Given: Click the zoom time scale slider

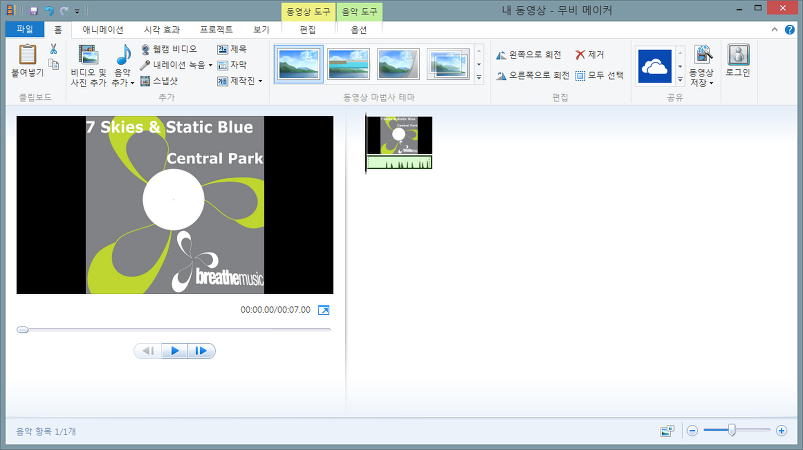Looking at the screenshot, I should point(732,431).
